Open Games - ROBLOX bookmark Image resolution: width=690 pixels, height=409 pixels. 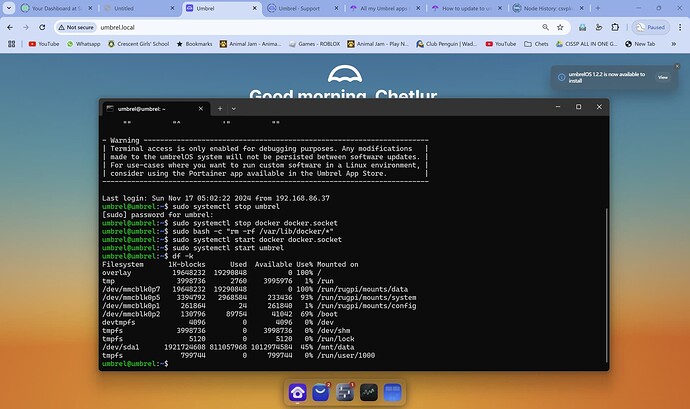coord(315,44)
